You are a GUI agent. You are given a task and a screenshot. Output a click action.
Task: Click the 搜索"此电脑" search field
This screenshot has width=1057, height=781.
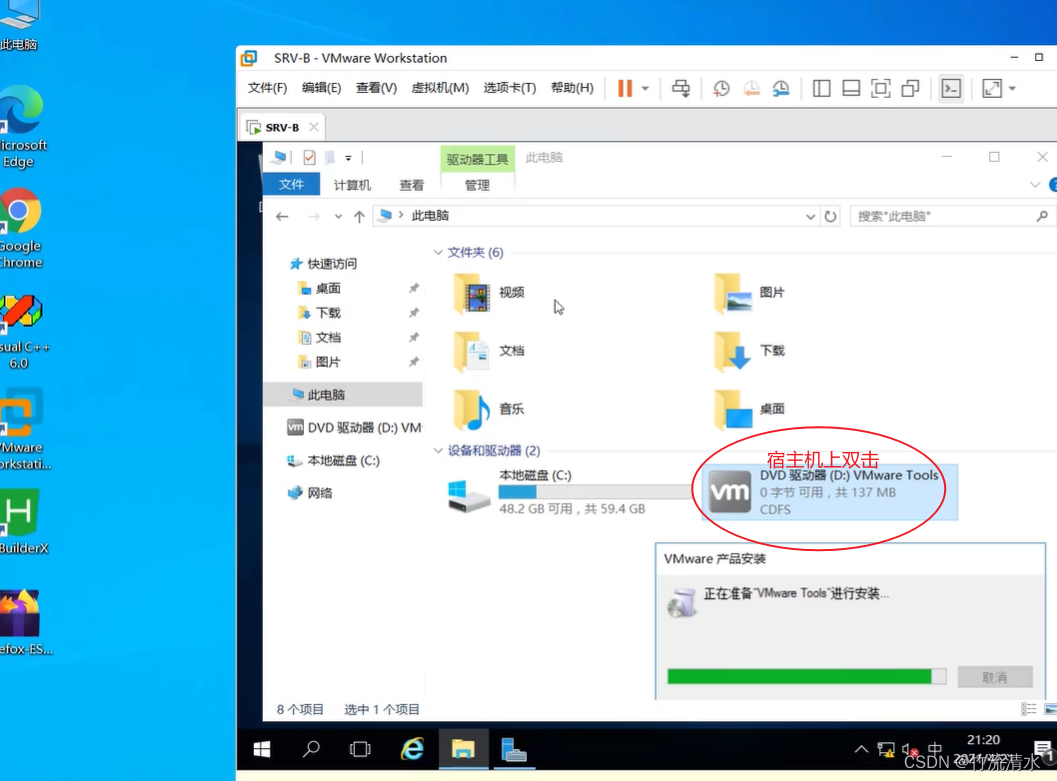point(953,216)
